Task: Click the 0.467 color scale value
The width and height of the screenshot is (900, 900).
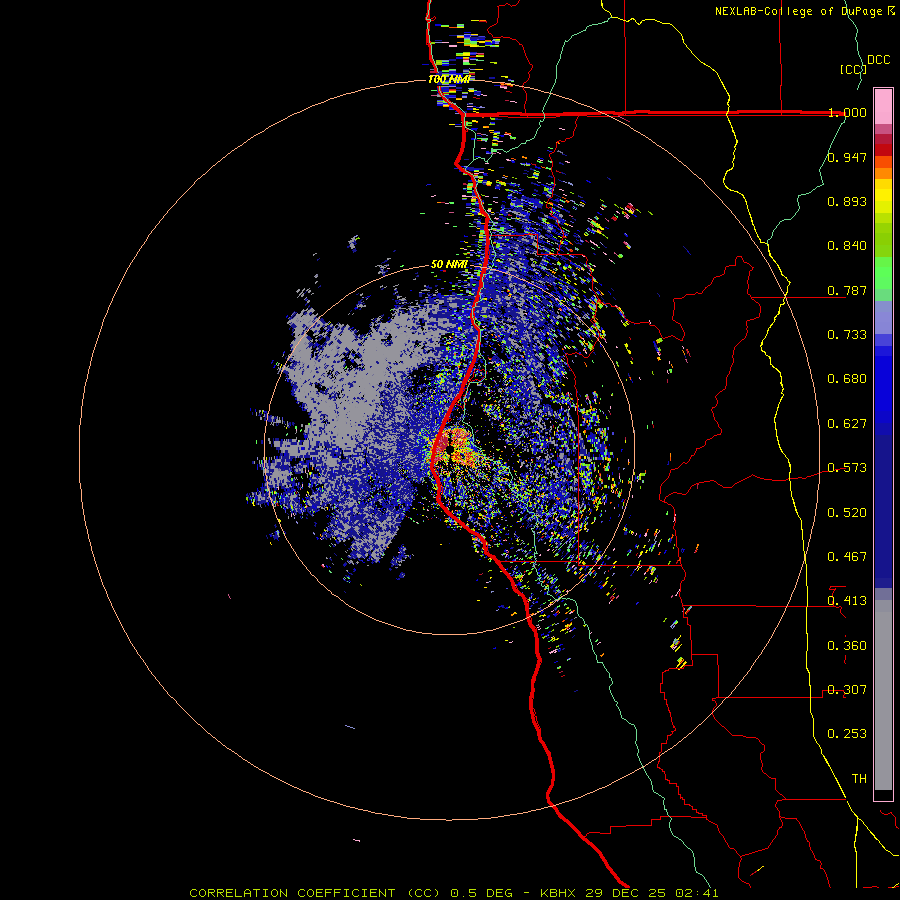Action: click(847, 557)
